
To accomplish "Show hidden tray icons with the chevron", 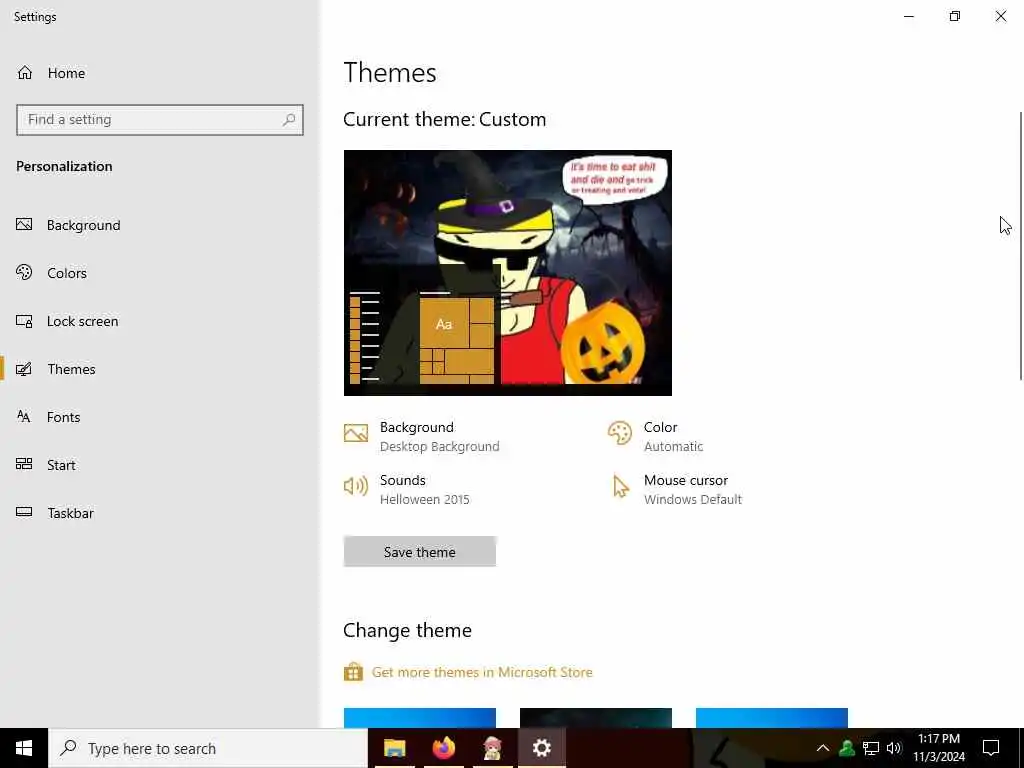I will (x=823, y=748).
